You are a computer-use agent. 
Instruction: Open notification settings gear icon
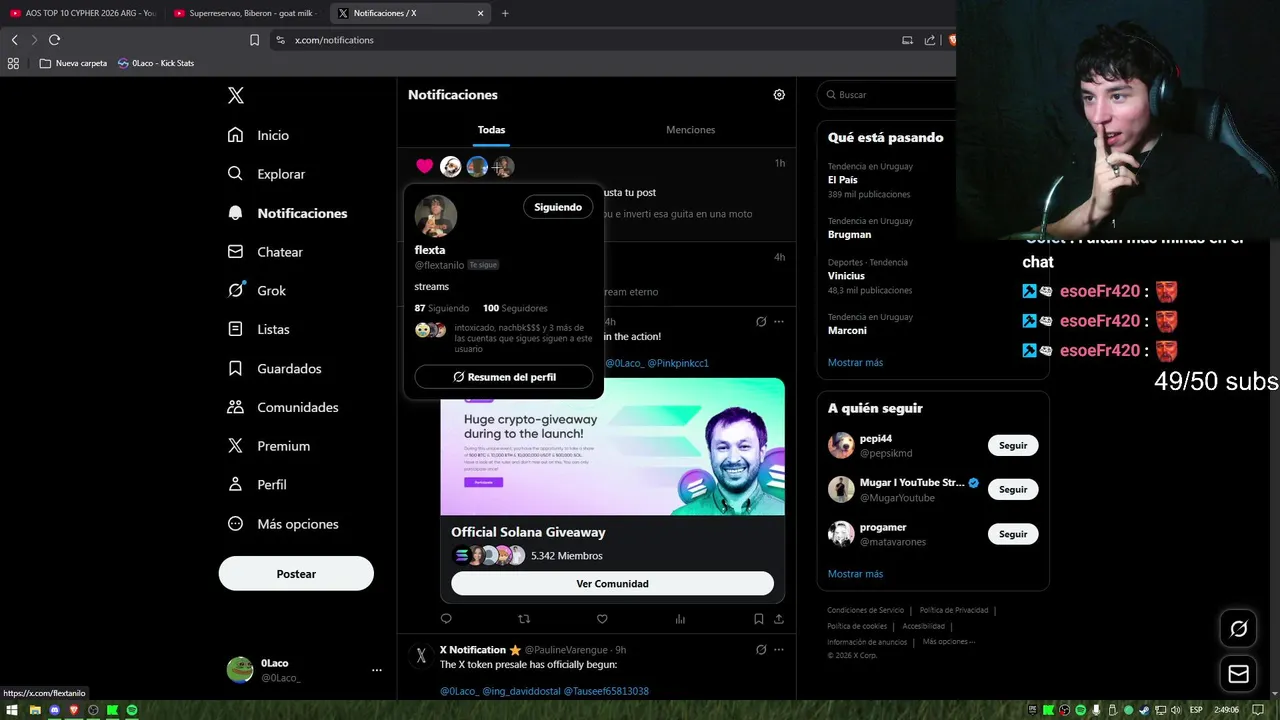(779, 95)
